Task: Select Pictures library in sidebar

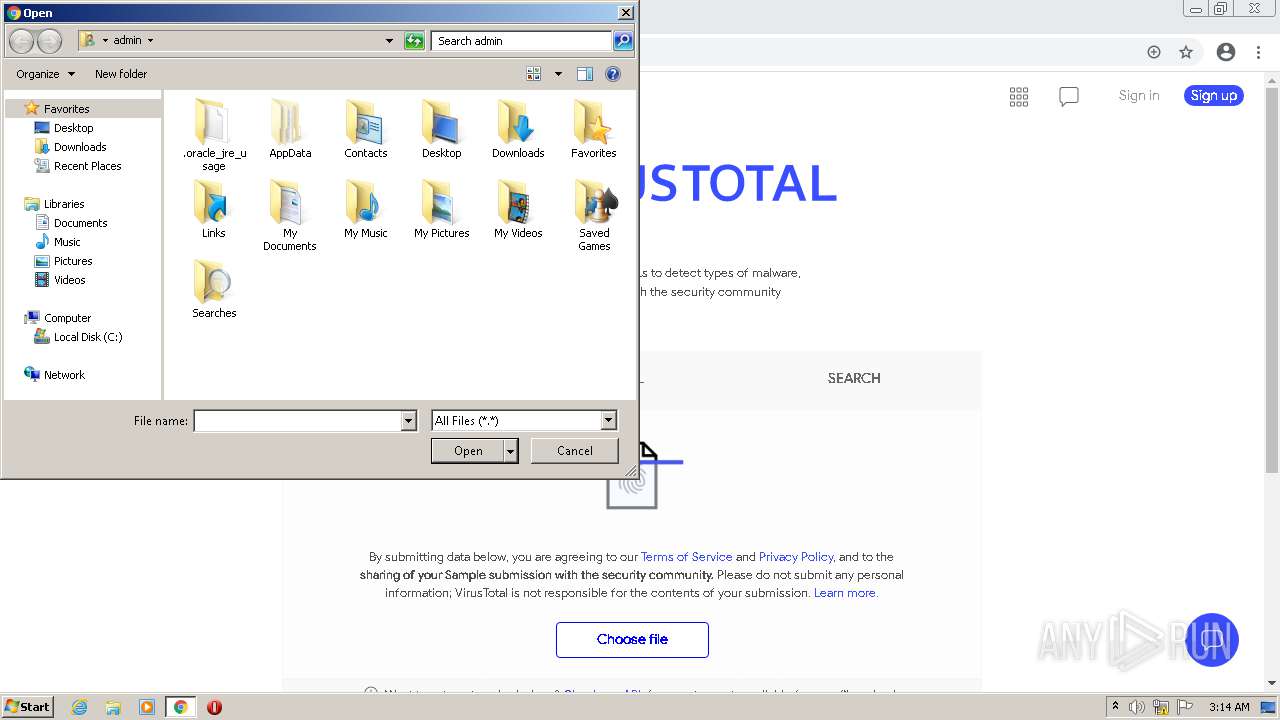Action: point(73,261)
